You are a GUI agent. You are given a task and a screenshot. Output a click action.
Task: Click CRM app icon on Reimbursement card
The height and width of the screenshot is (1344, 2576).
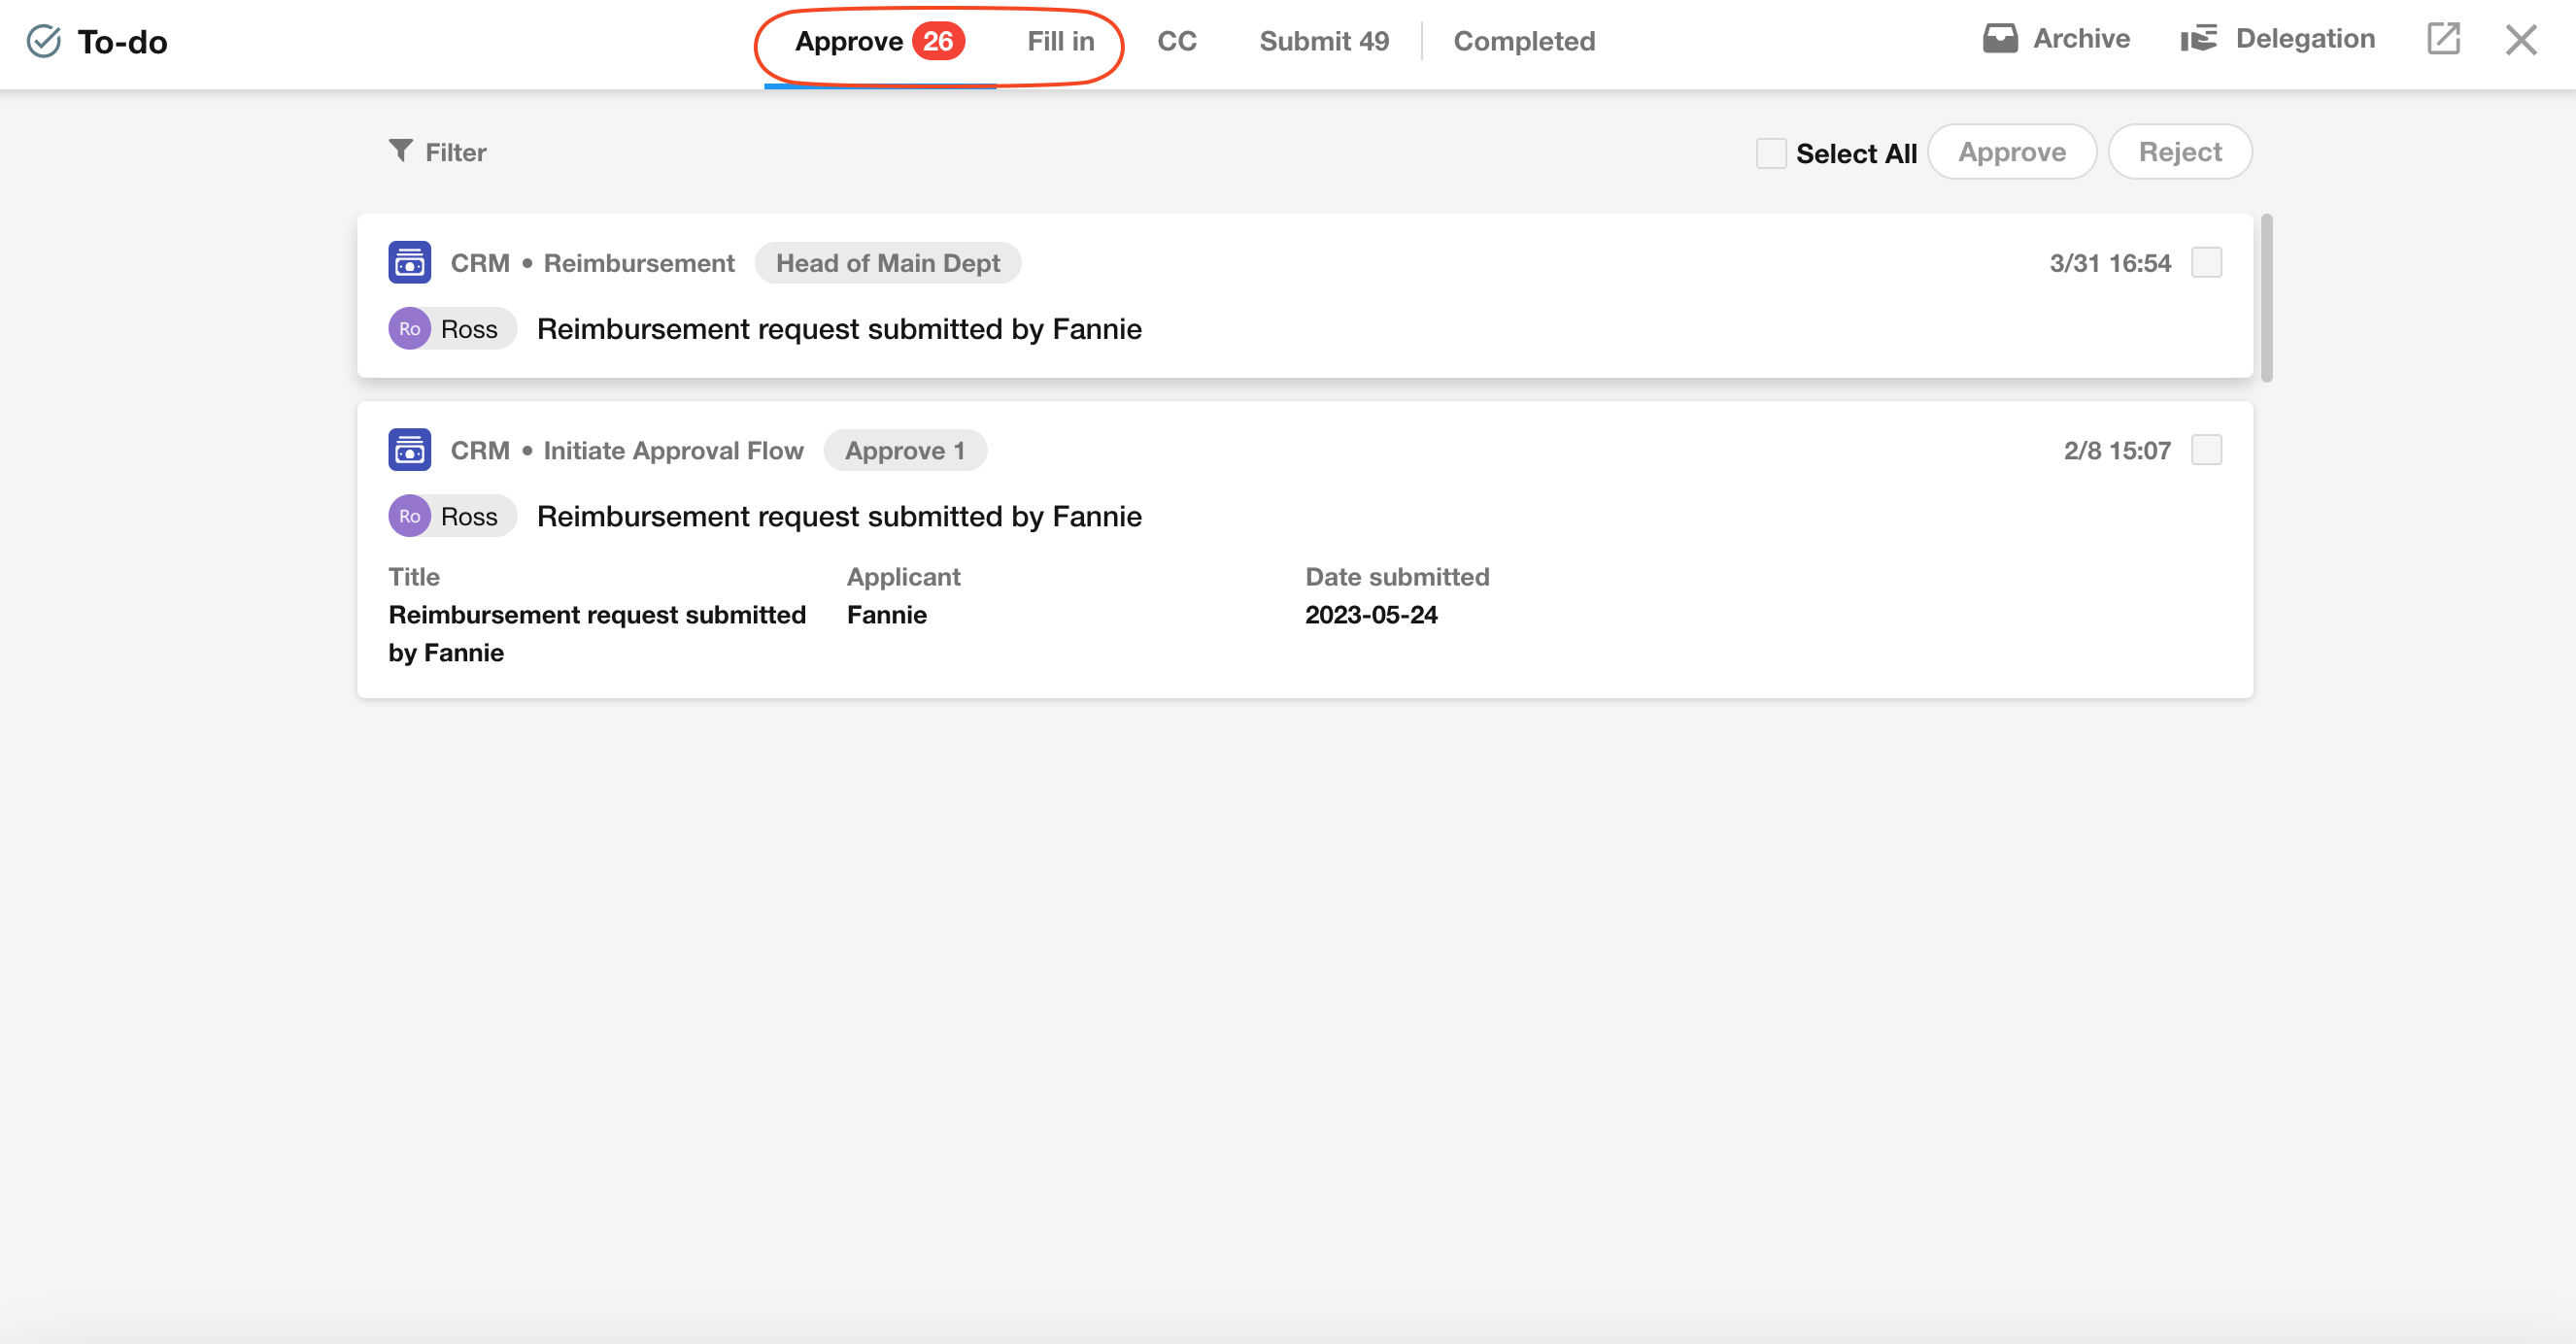pyautogui.click(x=410, y=263)
